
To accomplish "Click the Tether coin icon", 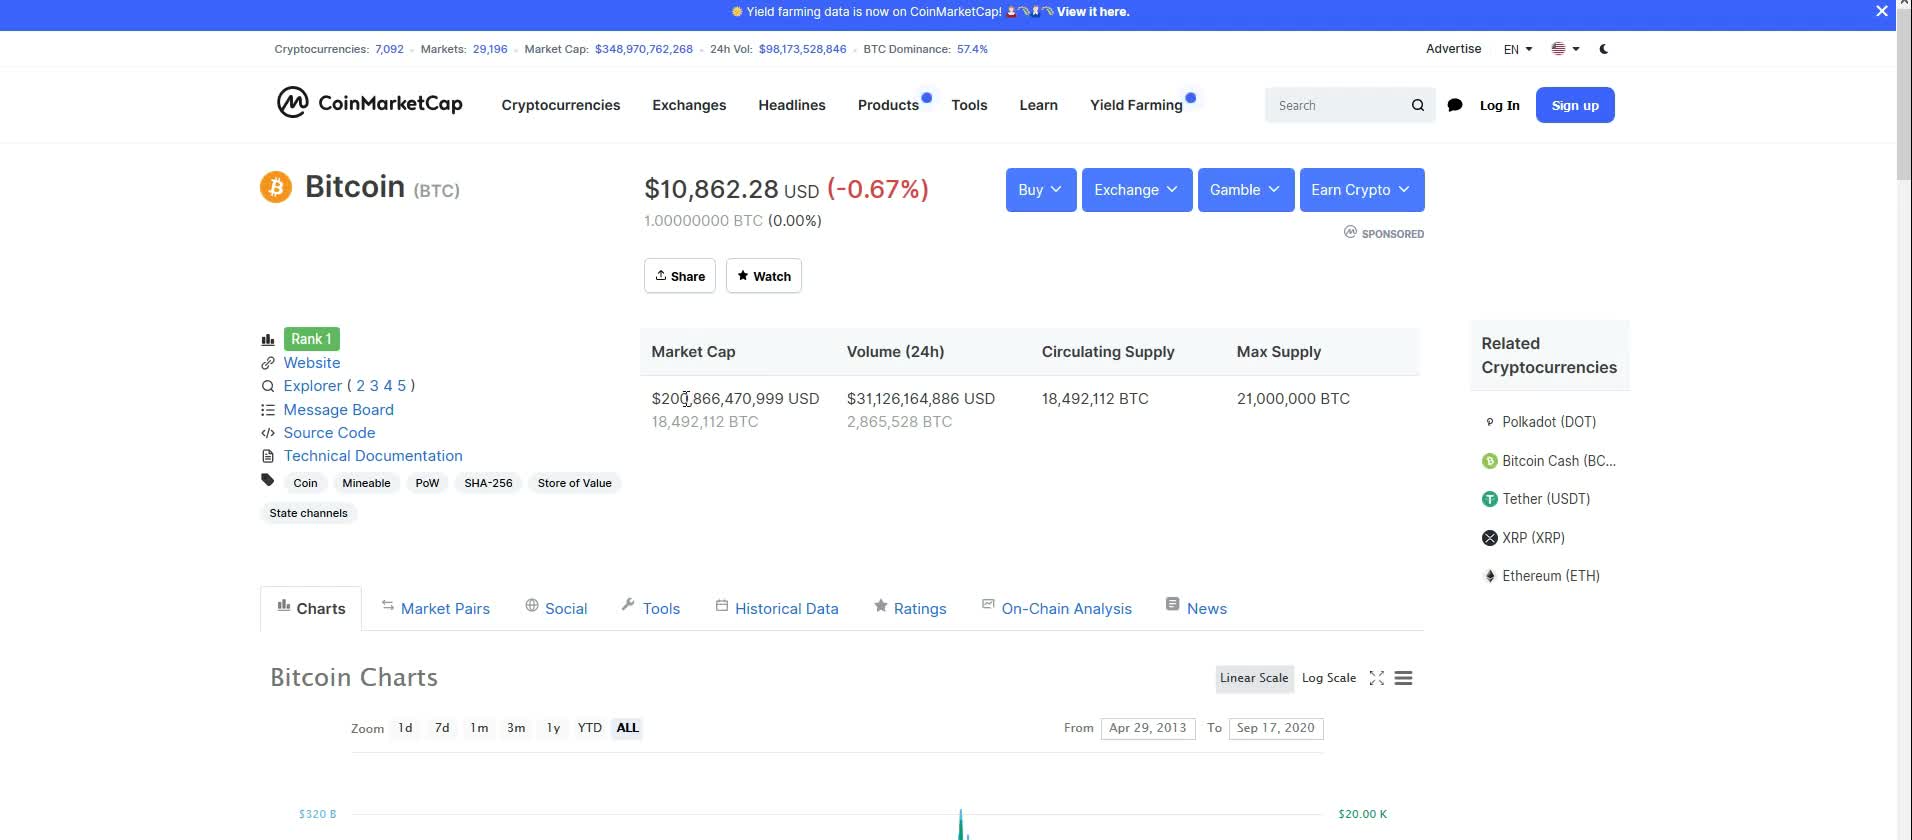I will (x=1490, y=499).
